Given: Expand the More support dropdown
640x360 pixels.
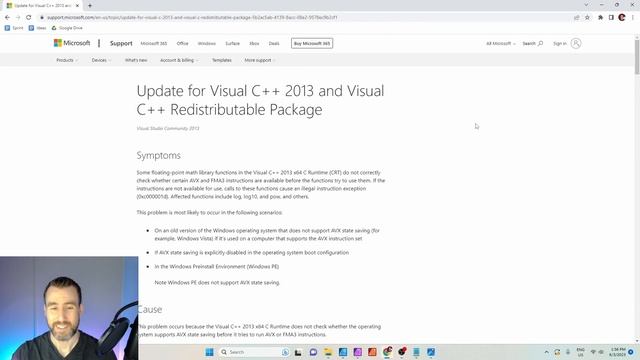Looking at the screenshot, I should pos(260,60).
